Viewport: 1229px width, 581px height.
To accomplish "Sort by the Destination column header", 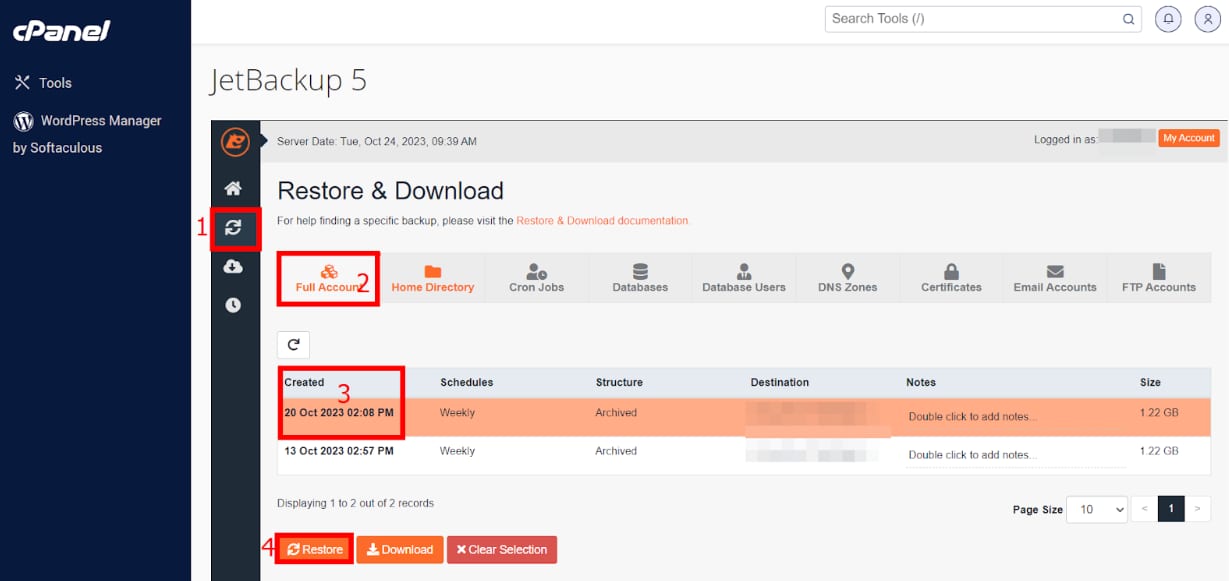I will (x=780, y=382).
